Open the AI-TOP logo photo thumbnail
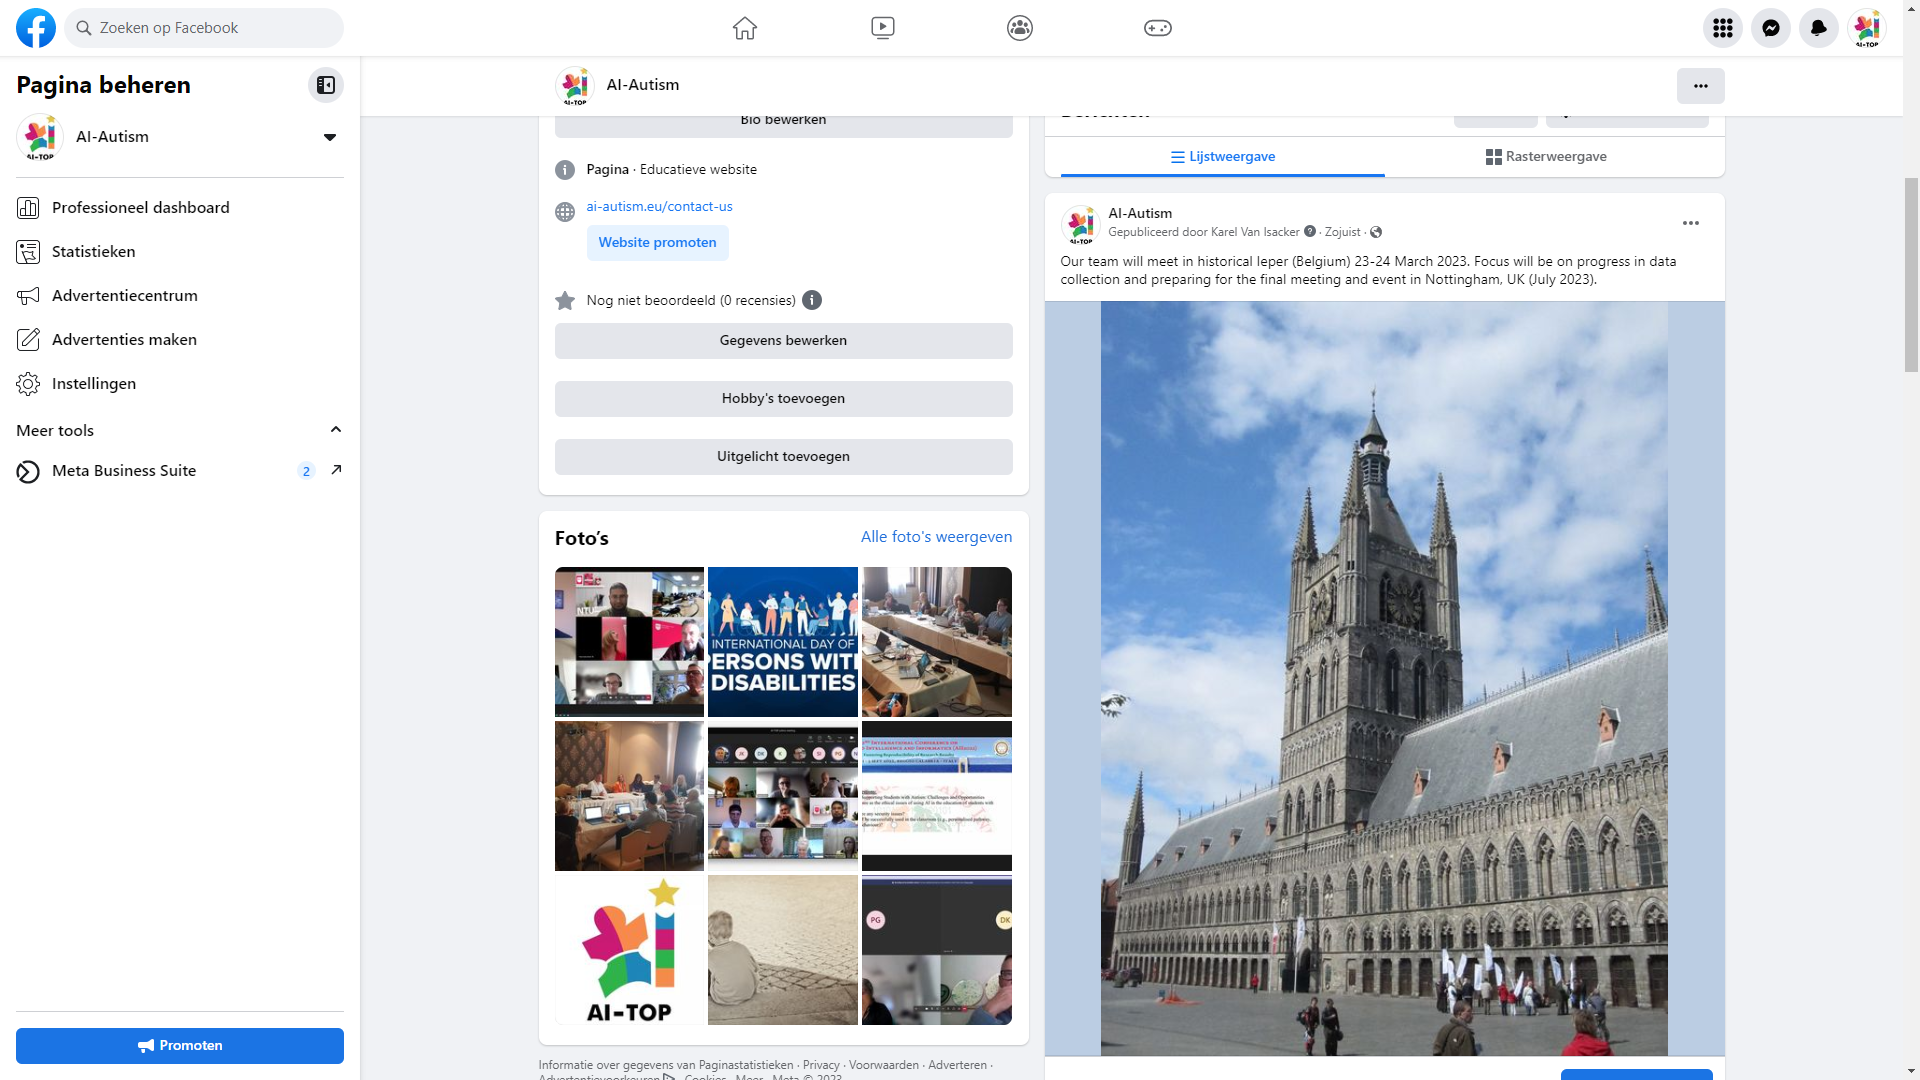 (x=629, y=950)
